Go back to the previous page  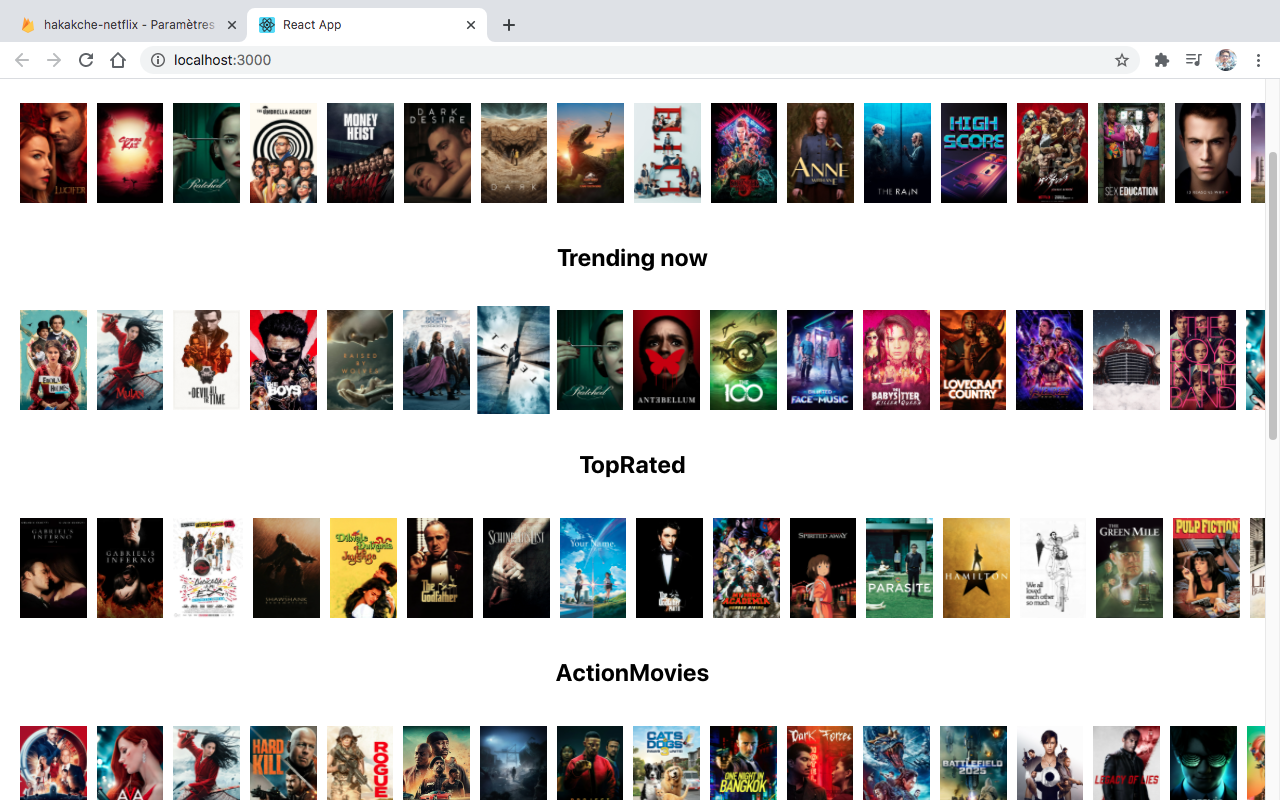pos(22,60)
